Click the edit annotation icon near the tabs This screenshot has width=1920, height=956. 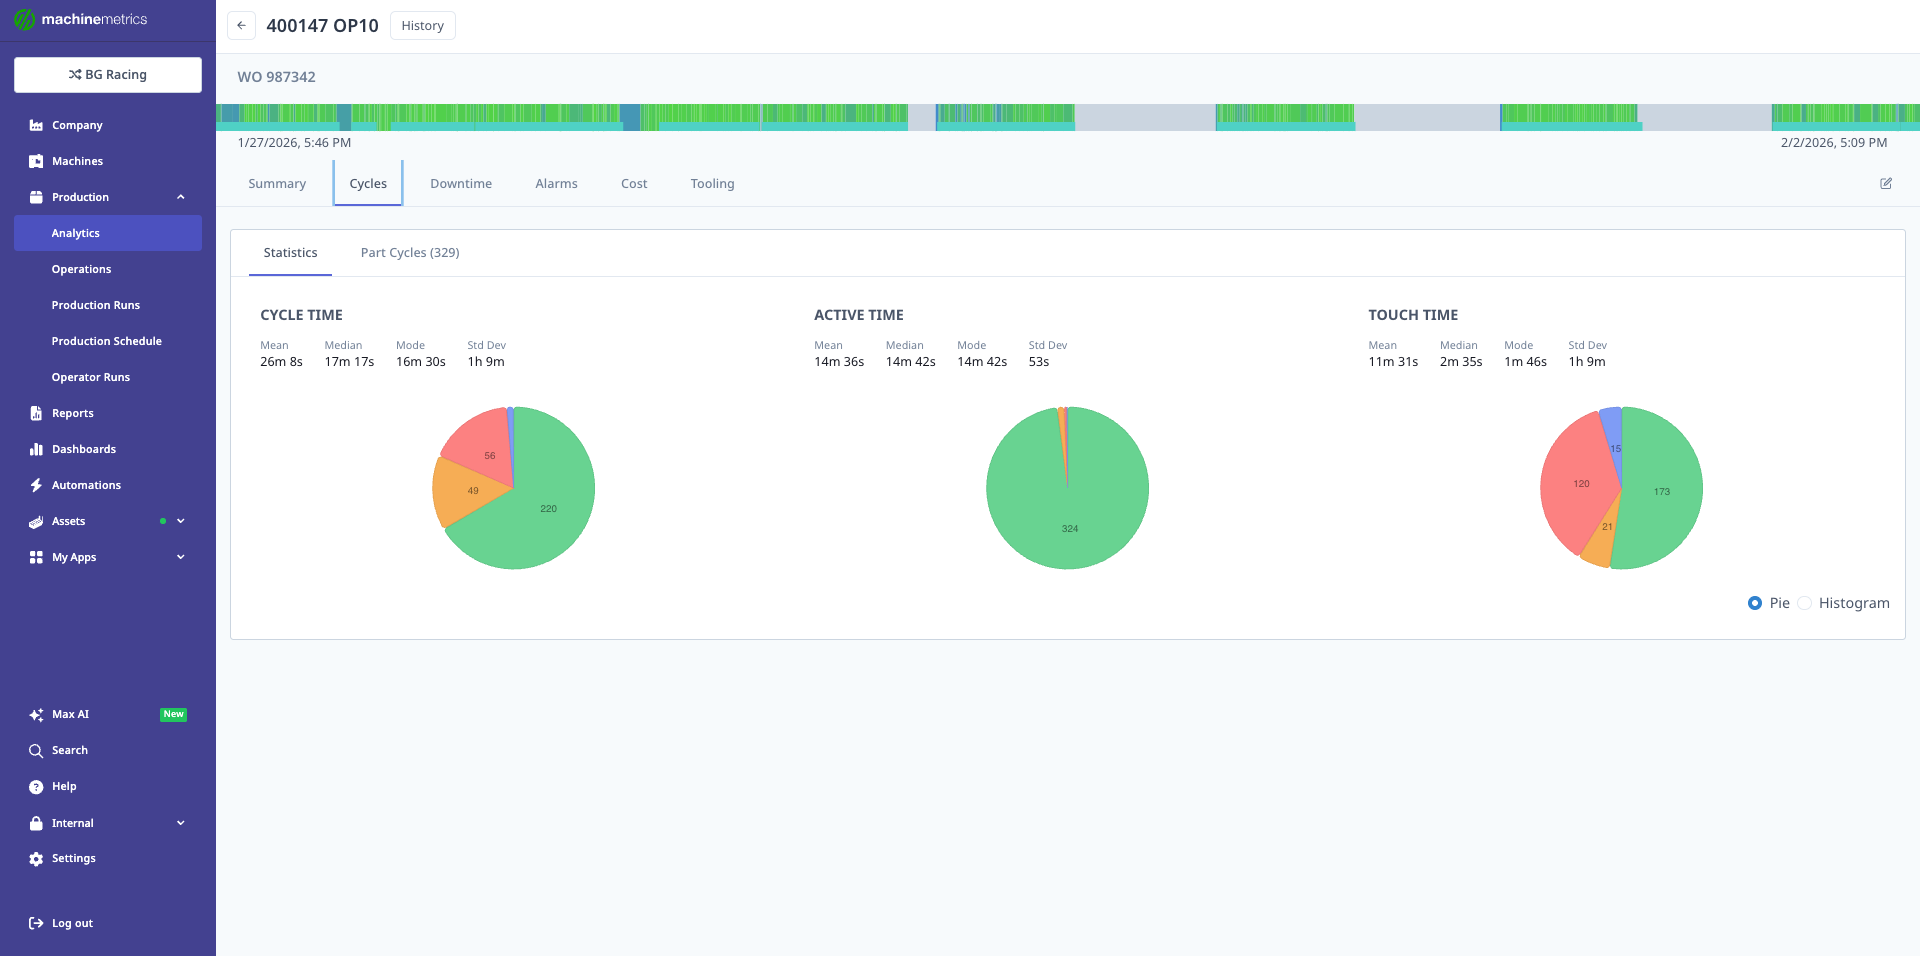[1886, 183]
